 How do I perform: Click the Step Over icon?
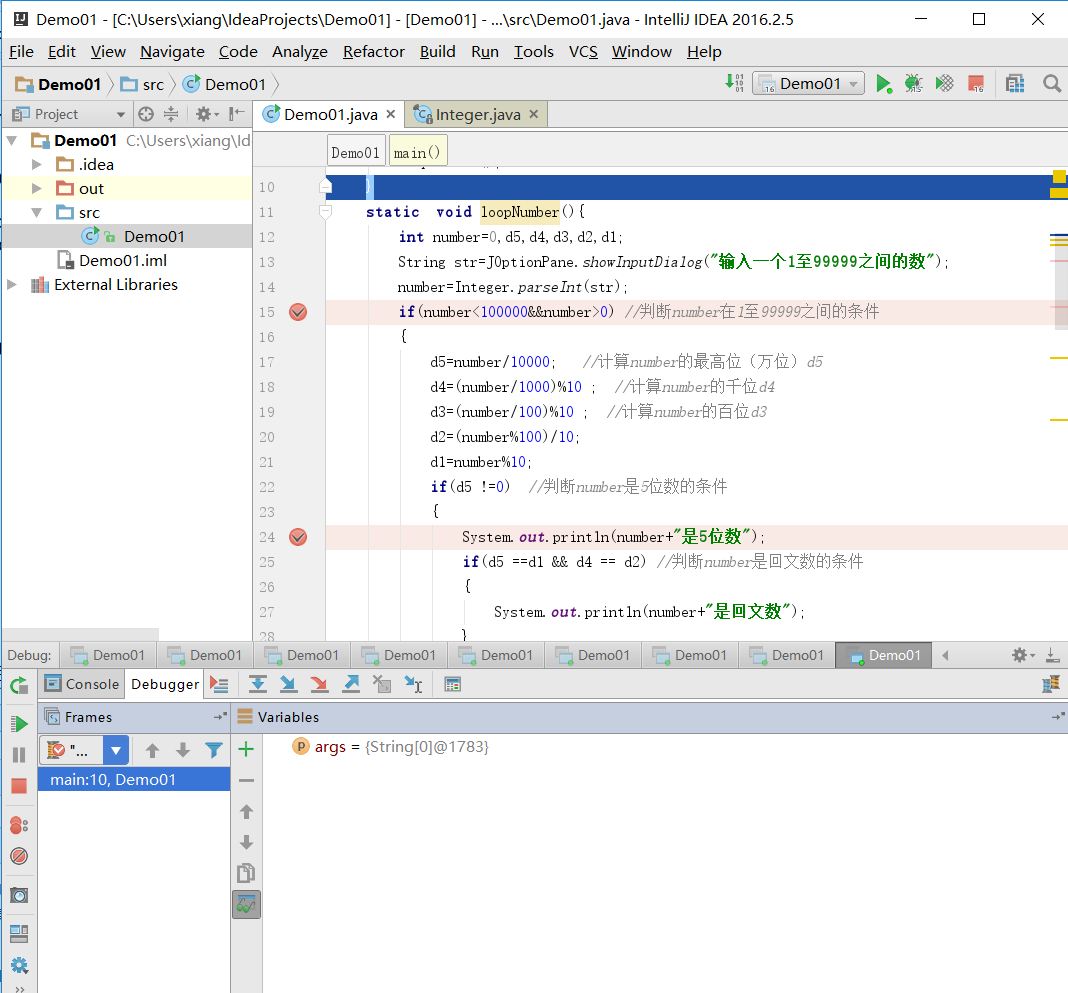[257, 684]
